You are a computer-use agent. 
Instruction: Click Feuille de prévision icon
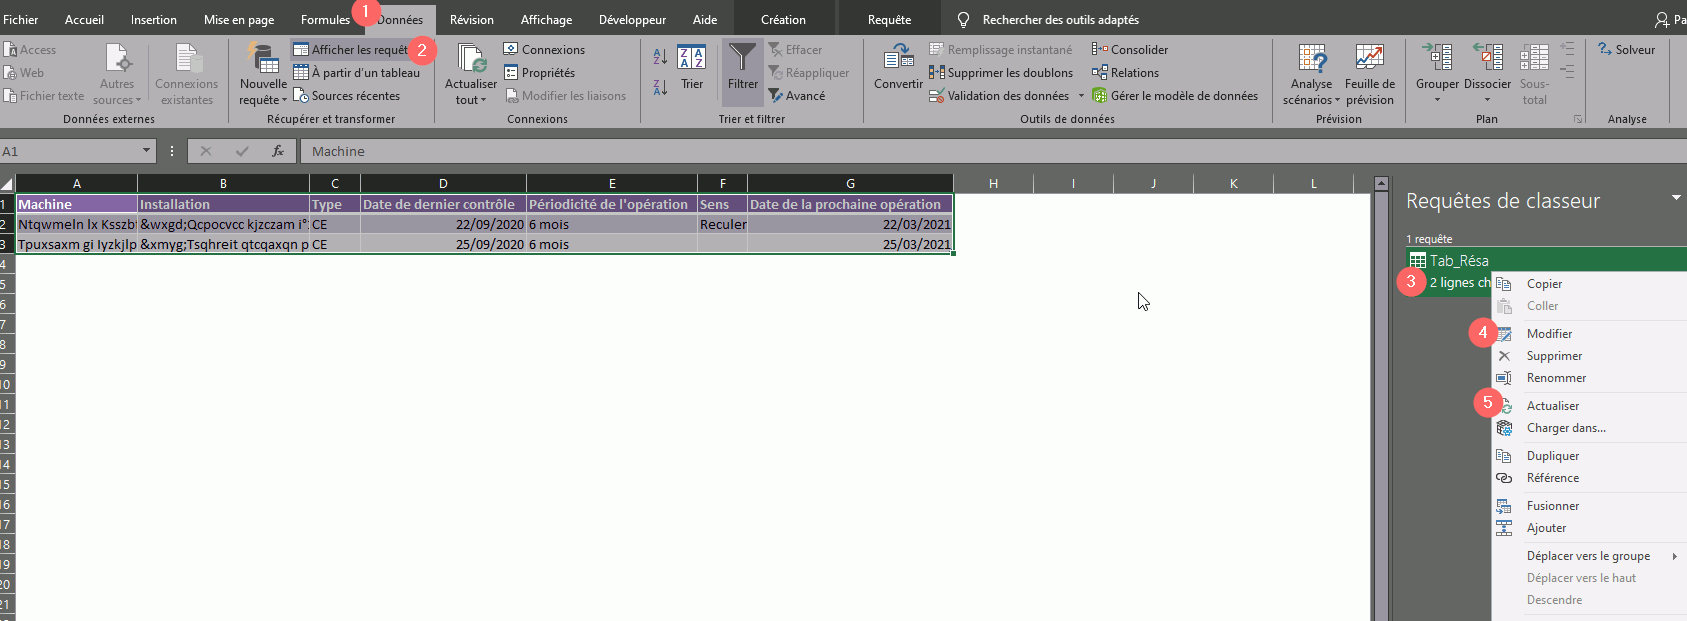(1369, 59)
